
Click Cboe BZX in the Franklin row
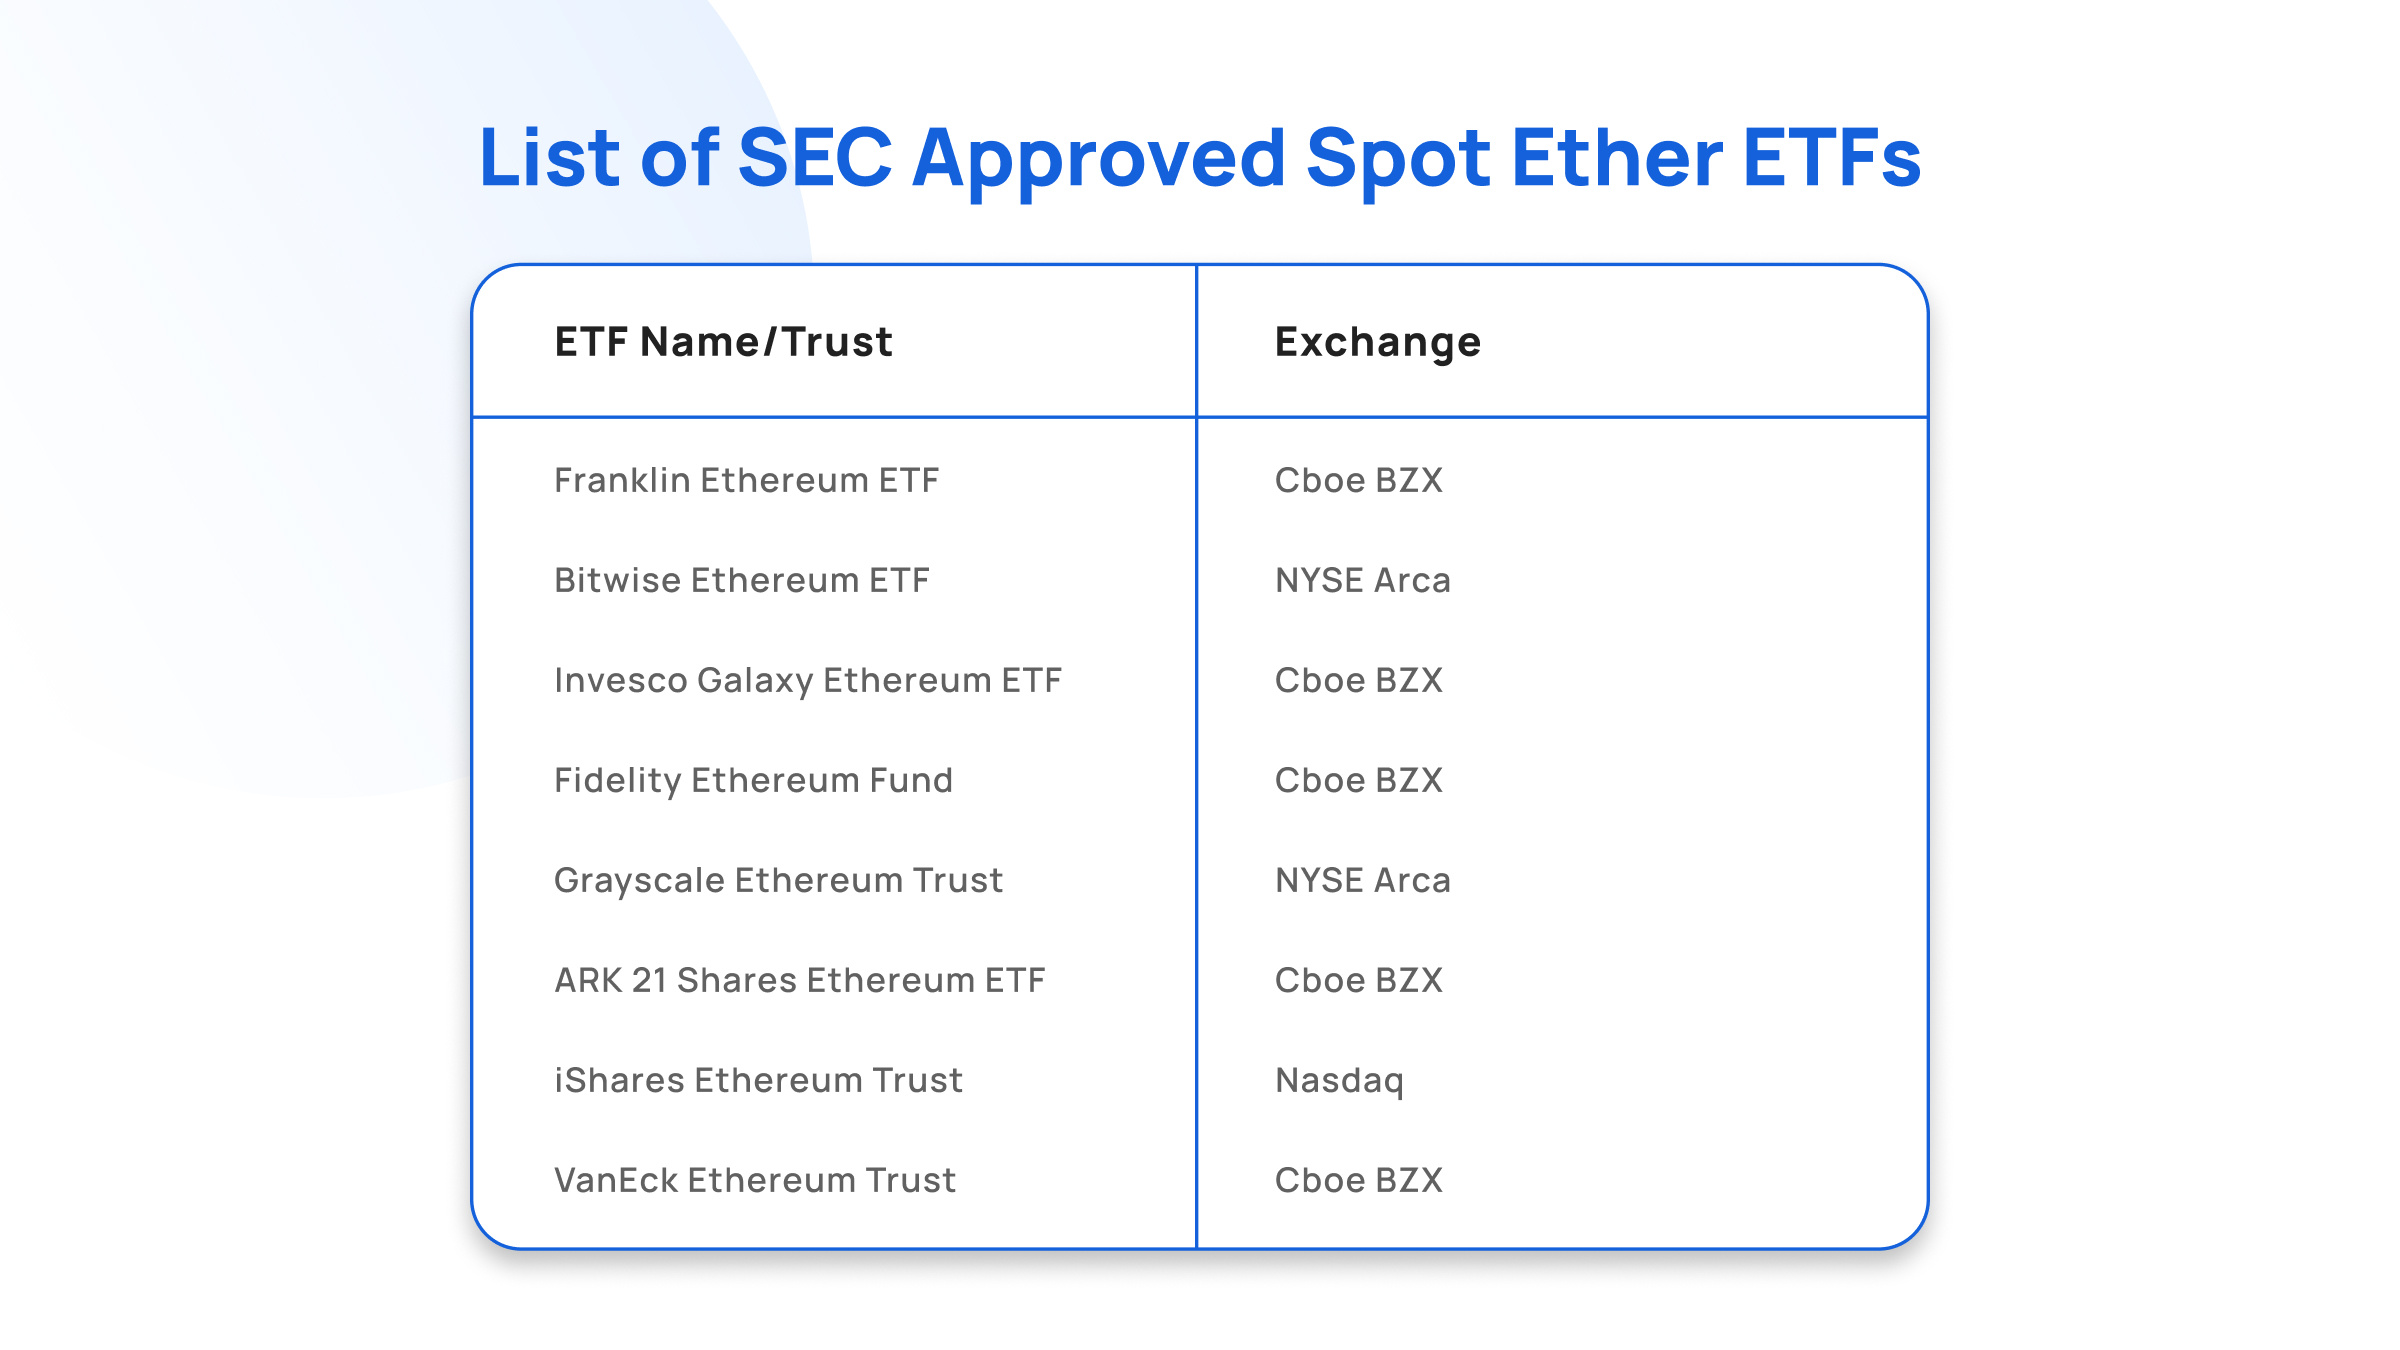click(x=1358, y=480)
